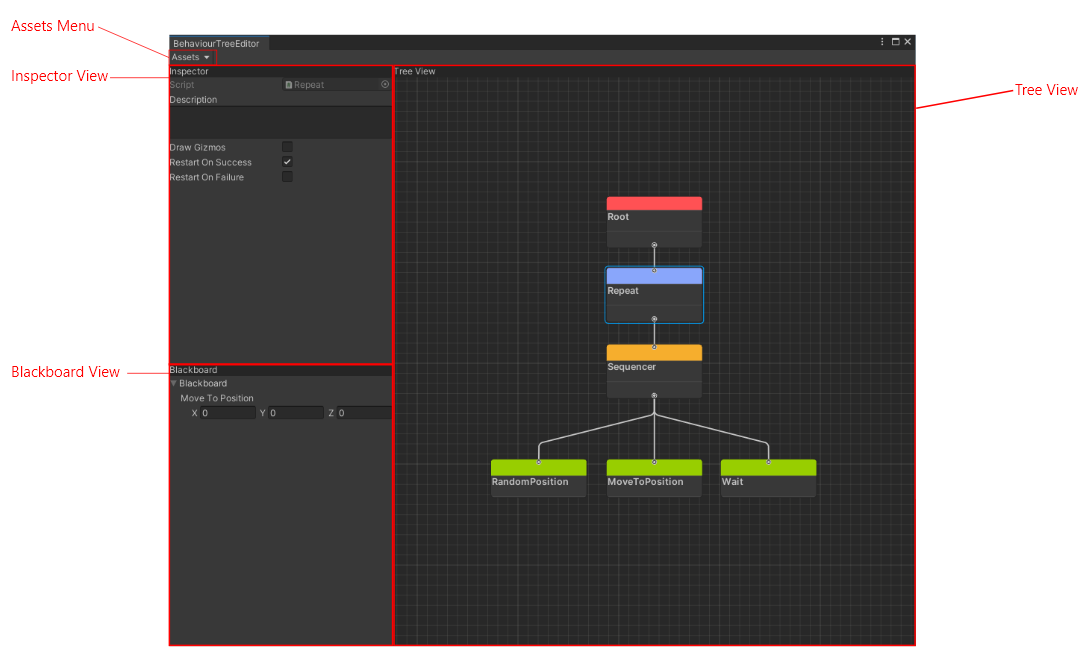
Task: Disable Restart On Success
Action: (x=287, y=161)
